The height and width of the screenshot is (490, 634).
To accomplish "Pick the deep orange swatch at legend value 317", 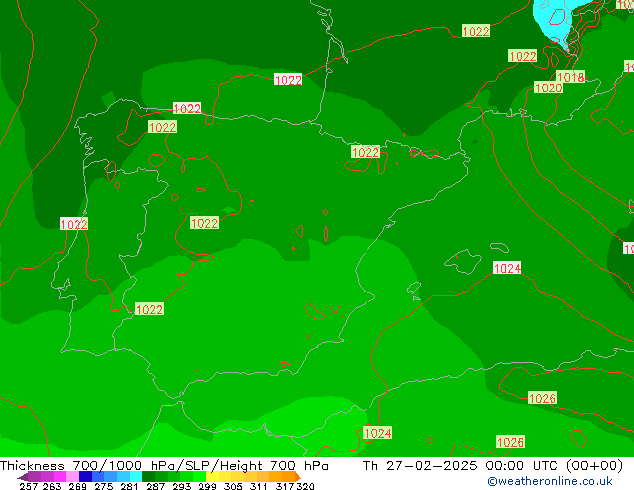I will pyautogui.click(x=288, y=477).
